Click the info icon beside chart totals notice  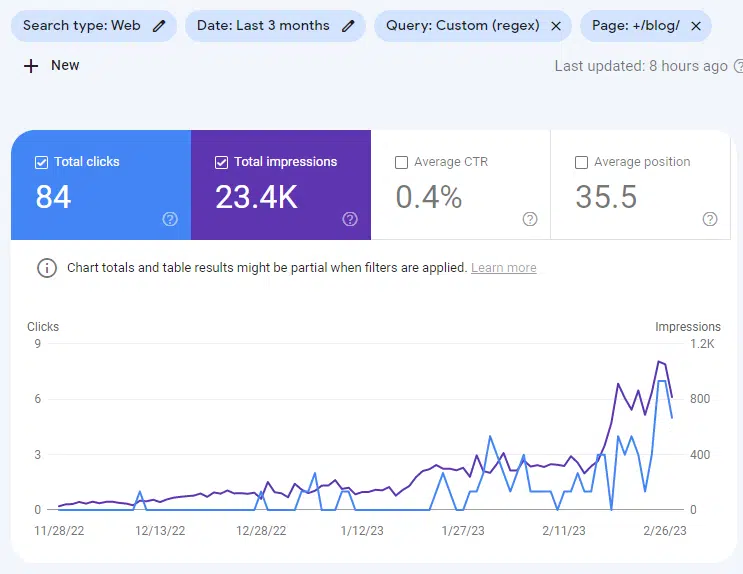pyautogui.click(x=46, y=268)
